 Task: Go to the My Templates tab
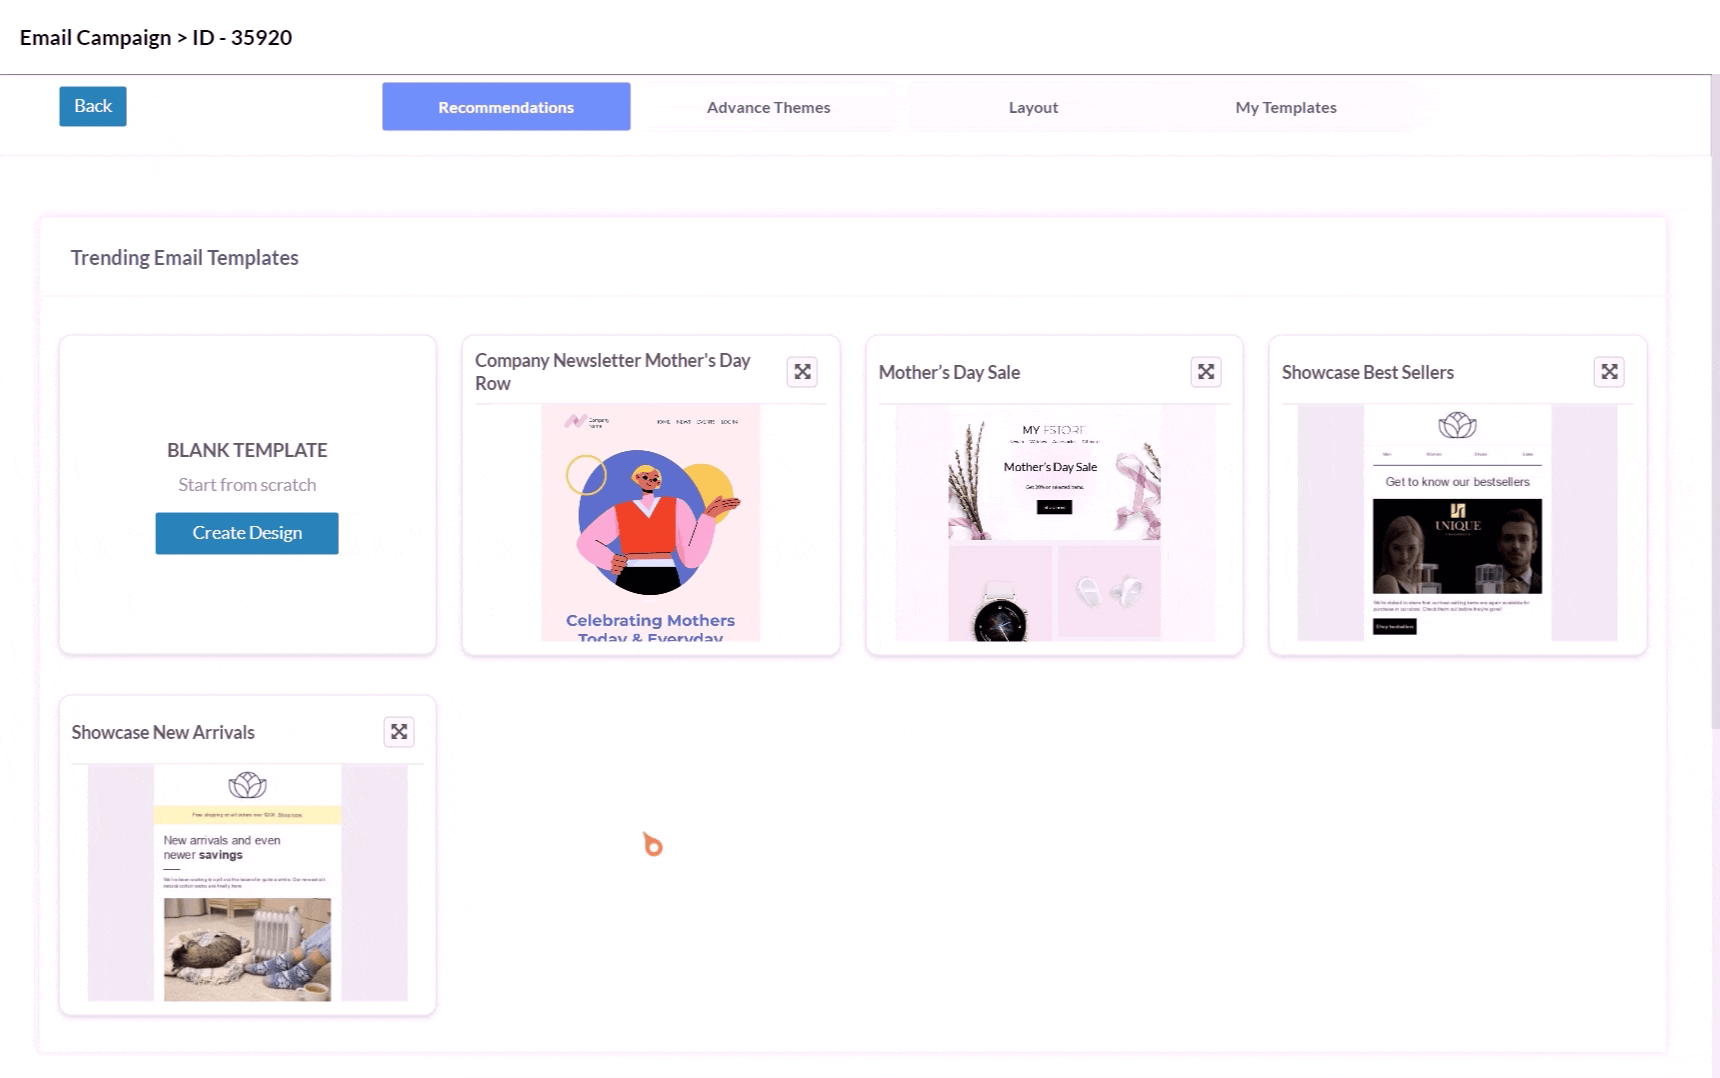pyautogui.click(x=1285, y=107)
